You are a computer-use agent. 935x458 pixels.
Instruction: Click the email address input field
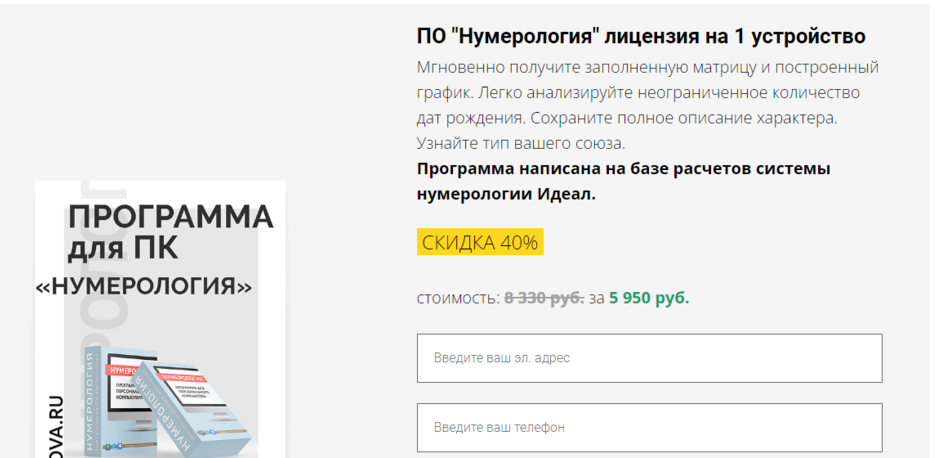(649, 358)
